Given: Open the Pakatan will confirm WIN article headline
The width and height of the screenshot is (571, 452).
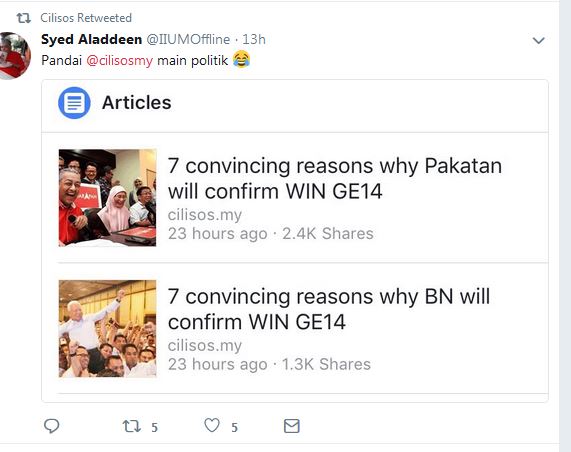Looking at the screenshot, I should pyautogui.click(x=335, y=178).
